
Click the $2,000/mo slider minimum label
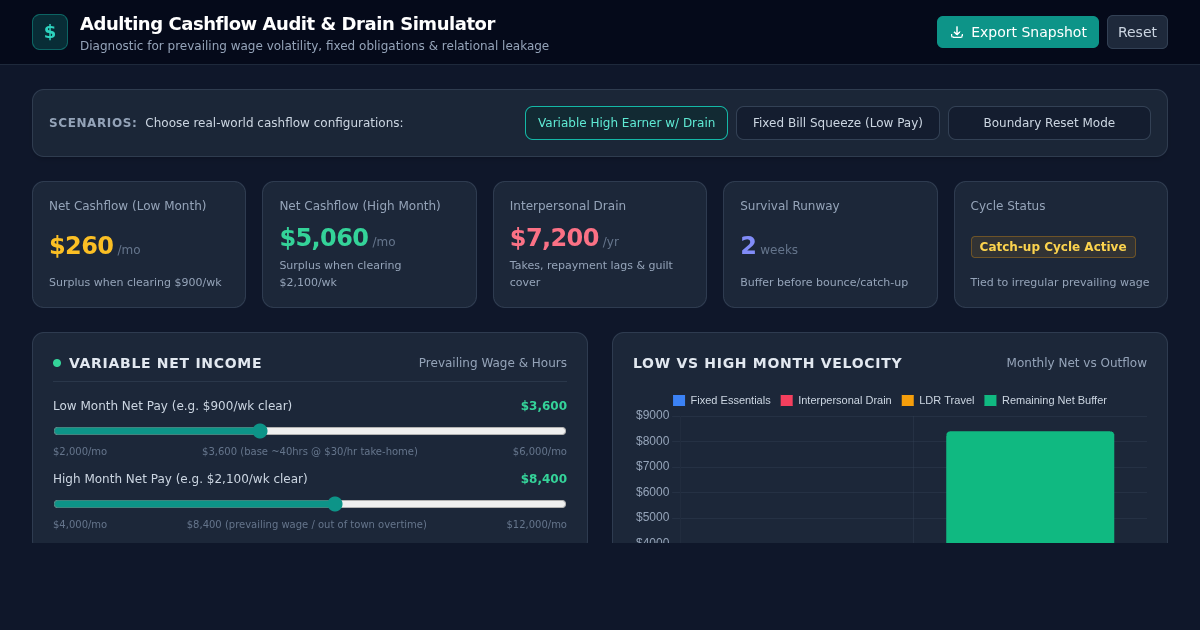point(80,452)
